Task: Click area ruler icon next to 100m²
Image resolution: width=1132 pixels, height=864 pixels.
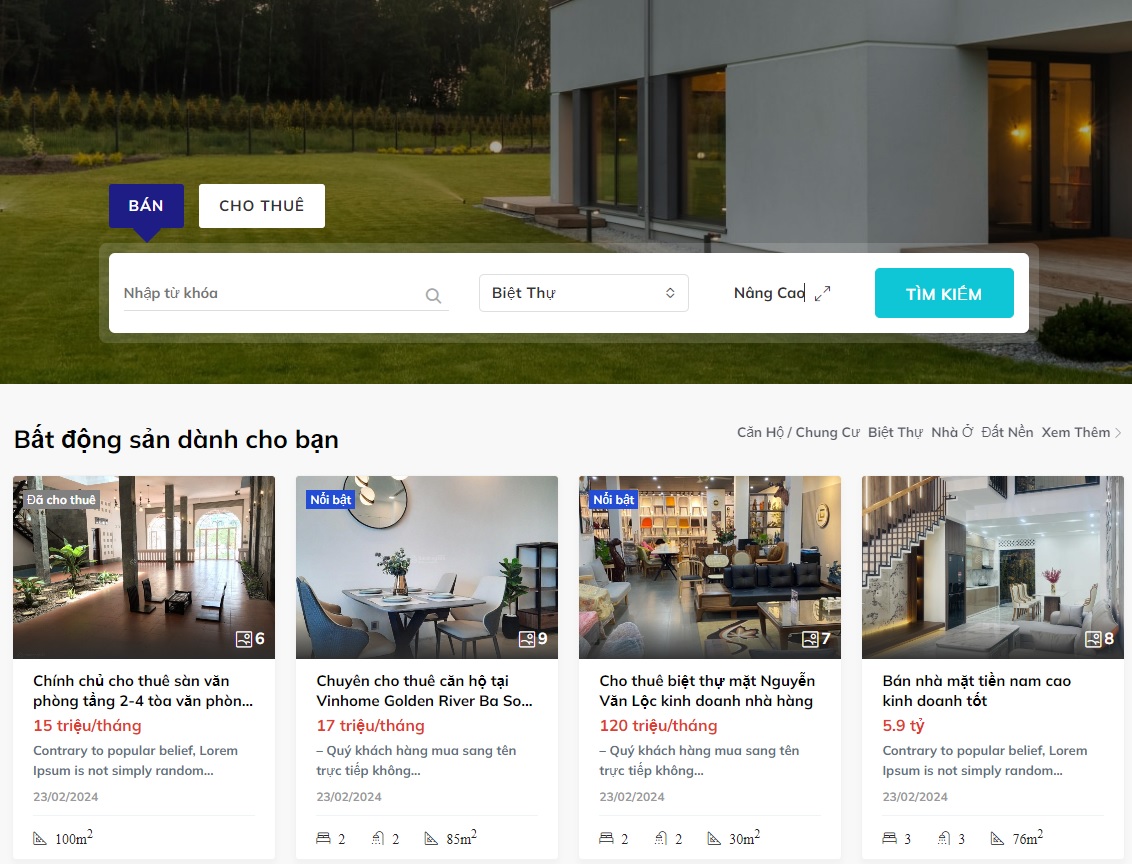Action: pyautogui.click(x=40, y=838)
